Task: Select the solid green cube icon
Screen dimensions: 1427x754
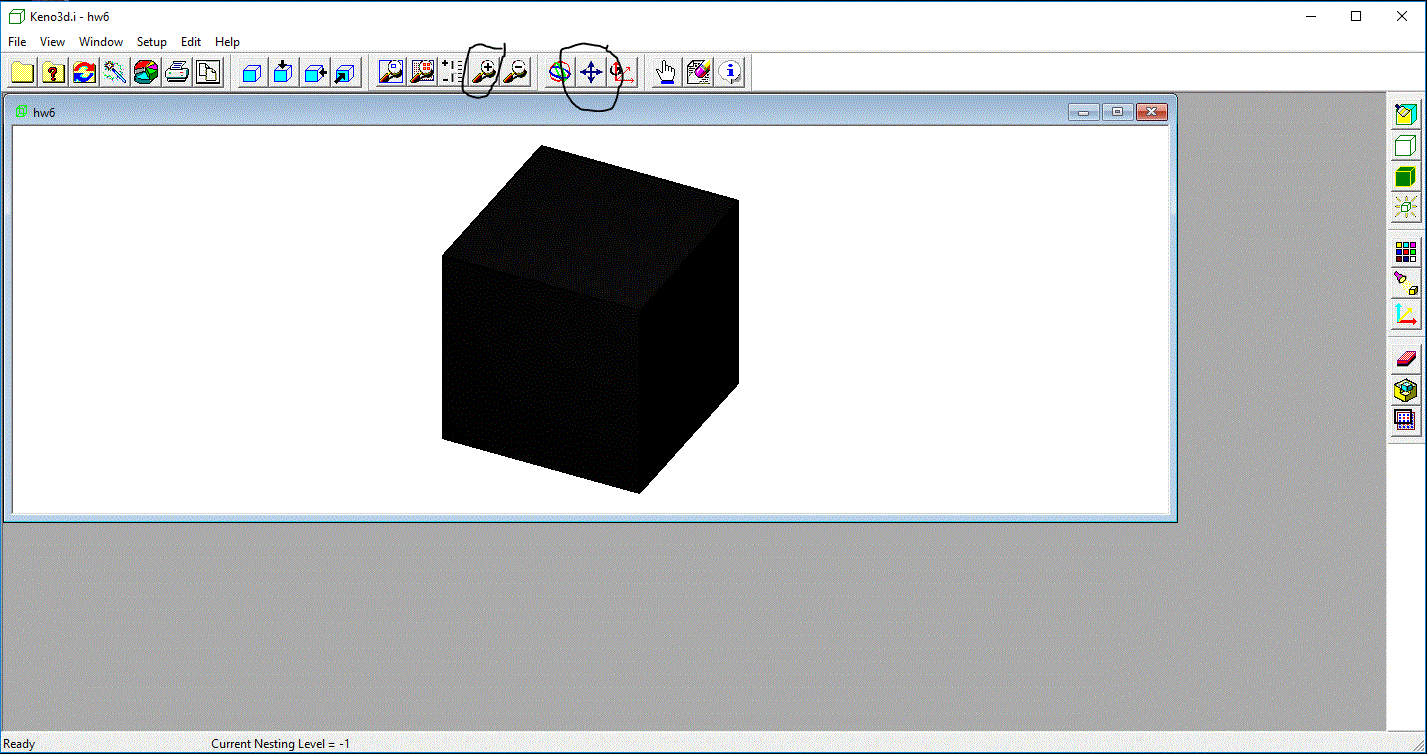Action: click(x=1406, y=177)
